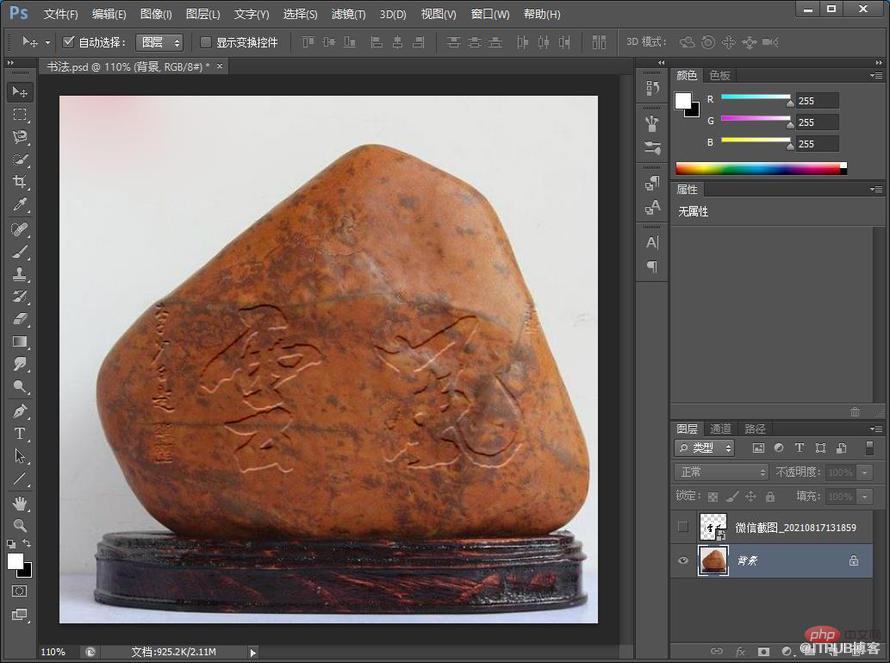Select the Pen tool
890x663 pixels.
20,411
